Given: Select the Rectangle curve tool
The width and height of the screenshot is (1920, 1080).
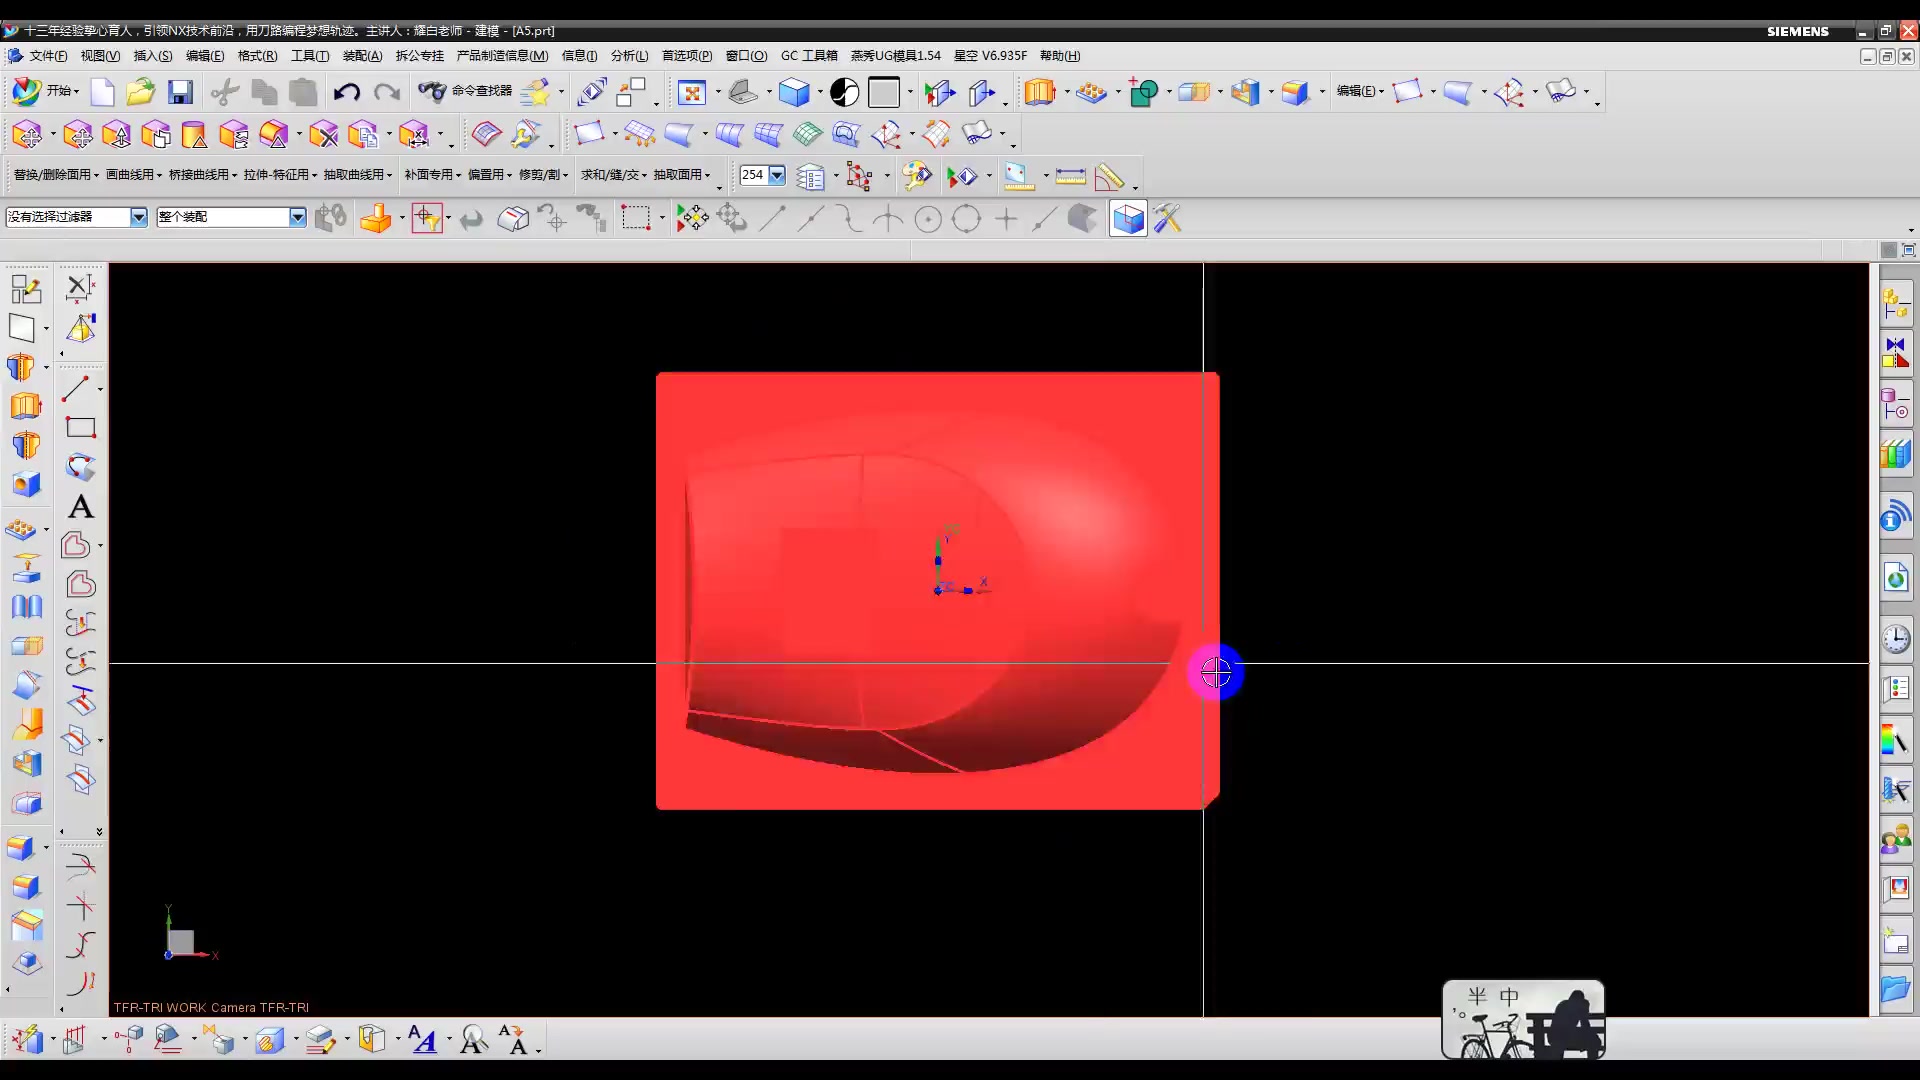Looking at the screenshot, I should click(80, 428).
